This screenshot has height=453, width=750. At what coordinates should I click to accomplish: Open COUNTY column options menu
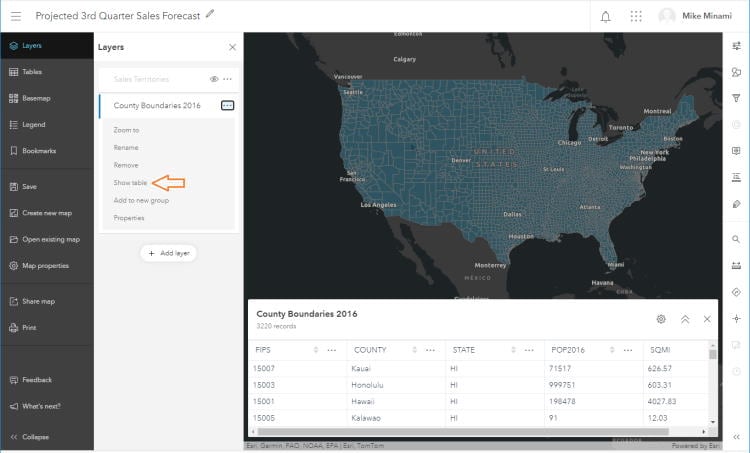point(430,350)
